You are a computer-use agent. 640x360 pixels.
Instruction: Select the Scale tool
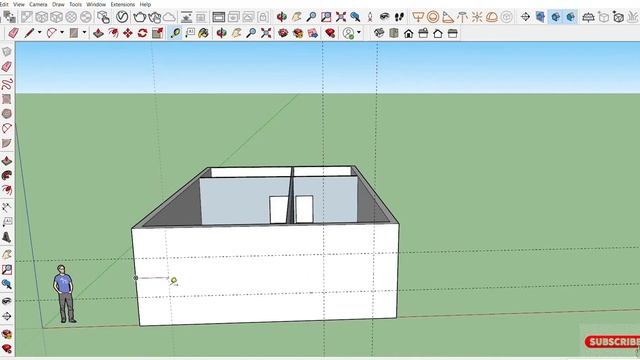tap(158, 33)
